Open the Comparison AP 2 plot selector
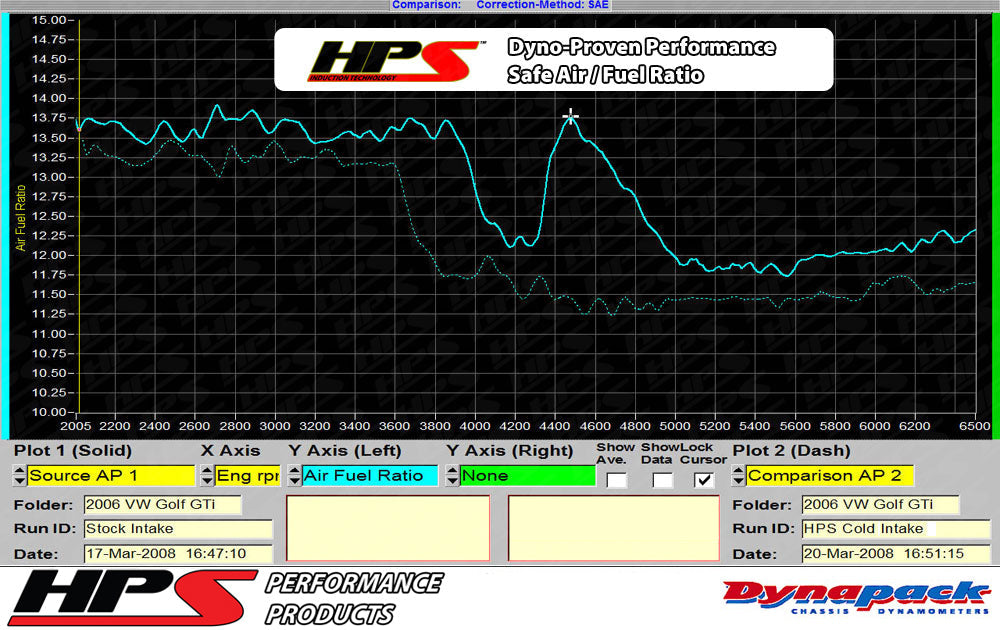Screen dimensions: 1000x630 (x=830, y=476)
